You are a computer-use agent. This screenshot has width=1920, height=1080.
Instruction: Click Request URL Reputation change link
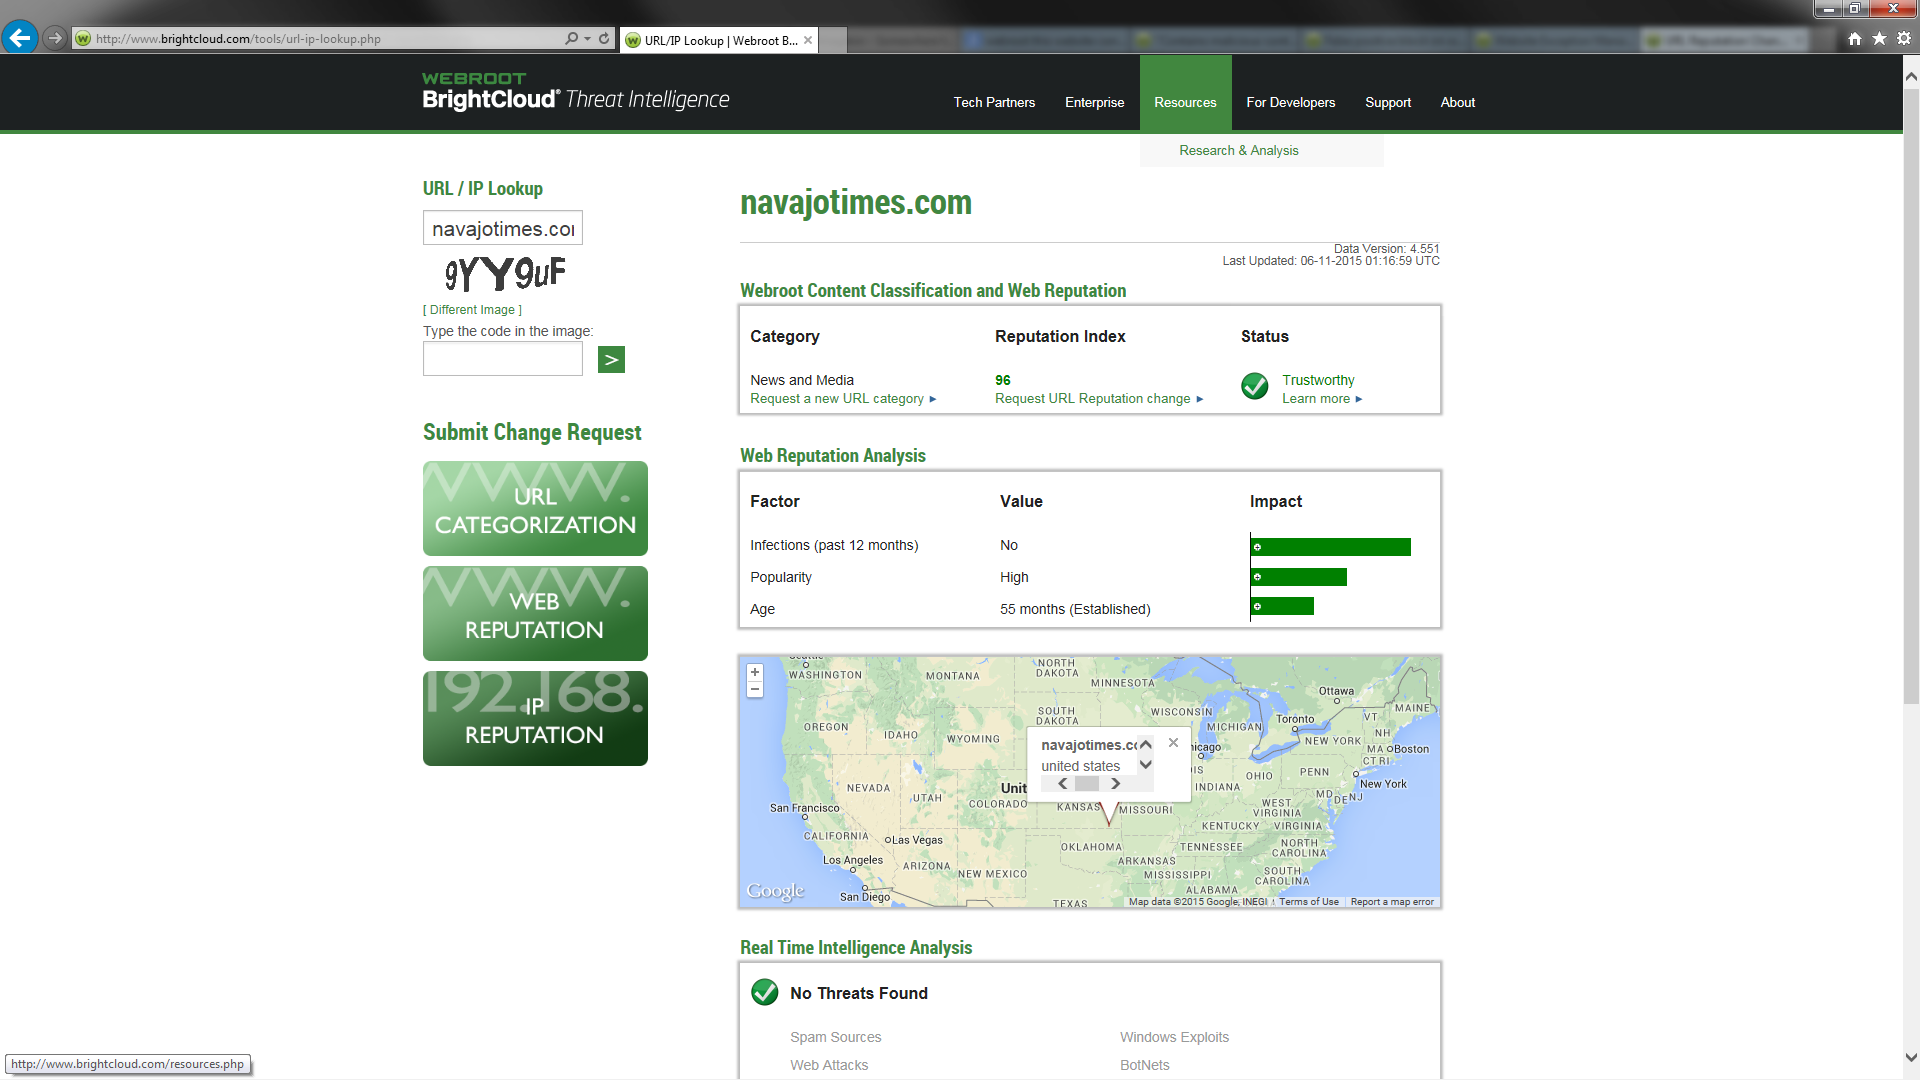coord(1099,398)
